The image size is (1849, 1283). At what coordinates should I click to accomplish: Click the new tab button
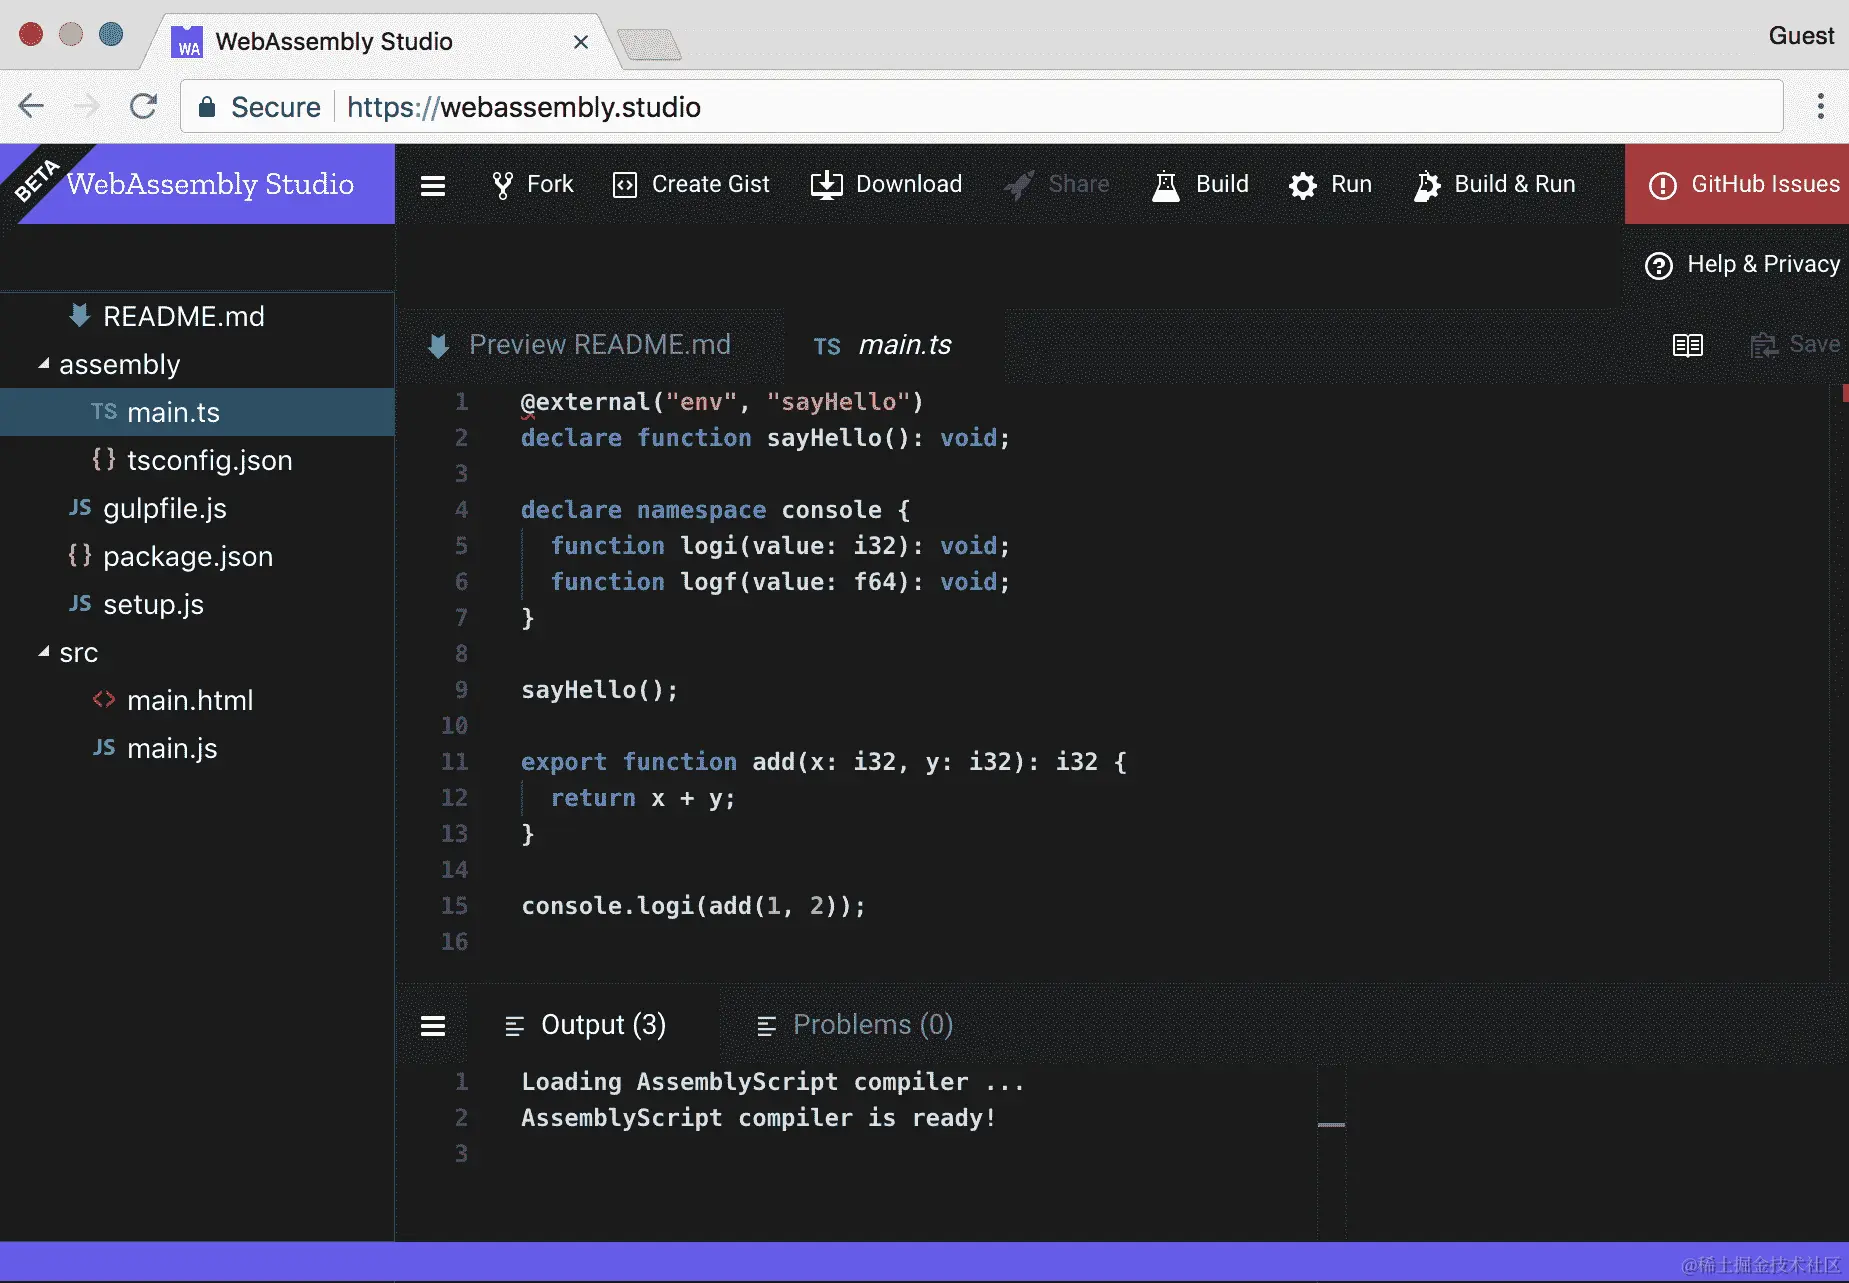650,45
